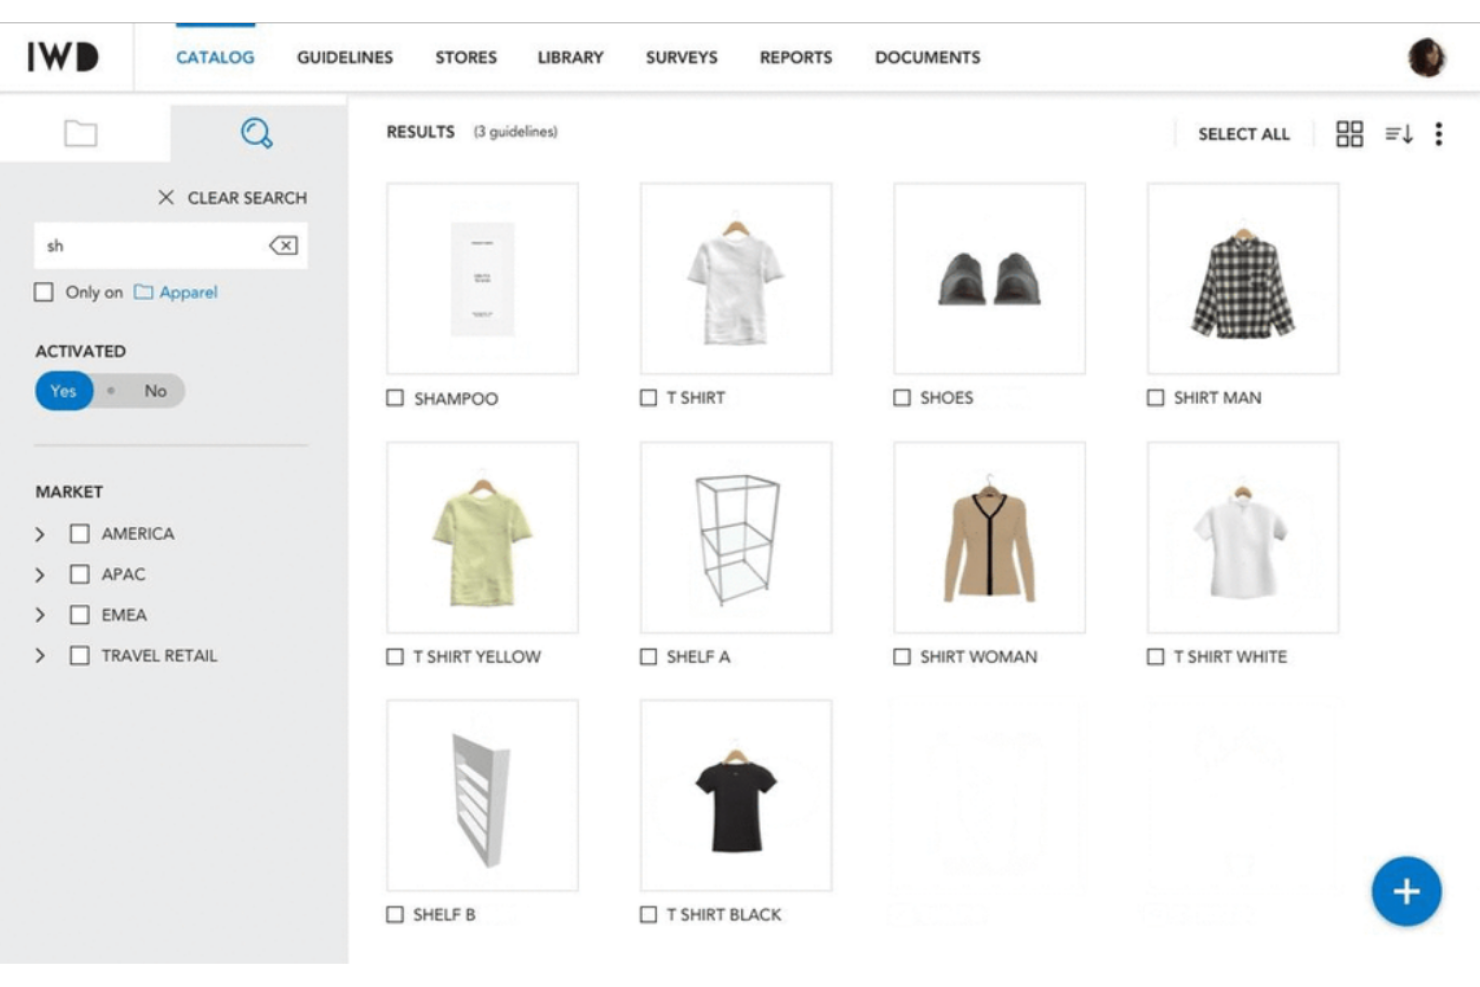The image size is (1480, 987).
Task: Expand the TRAVEL RETAIL market group
Action: (40, 656)
